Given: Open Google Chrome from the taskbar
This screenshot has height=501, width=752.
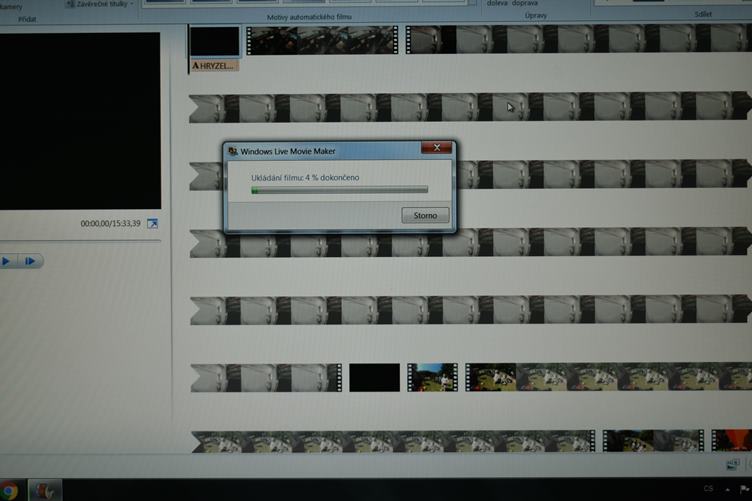Looking at the screenshot, I should (x=9, y=490).
